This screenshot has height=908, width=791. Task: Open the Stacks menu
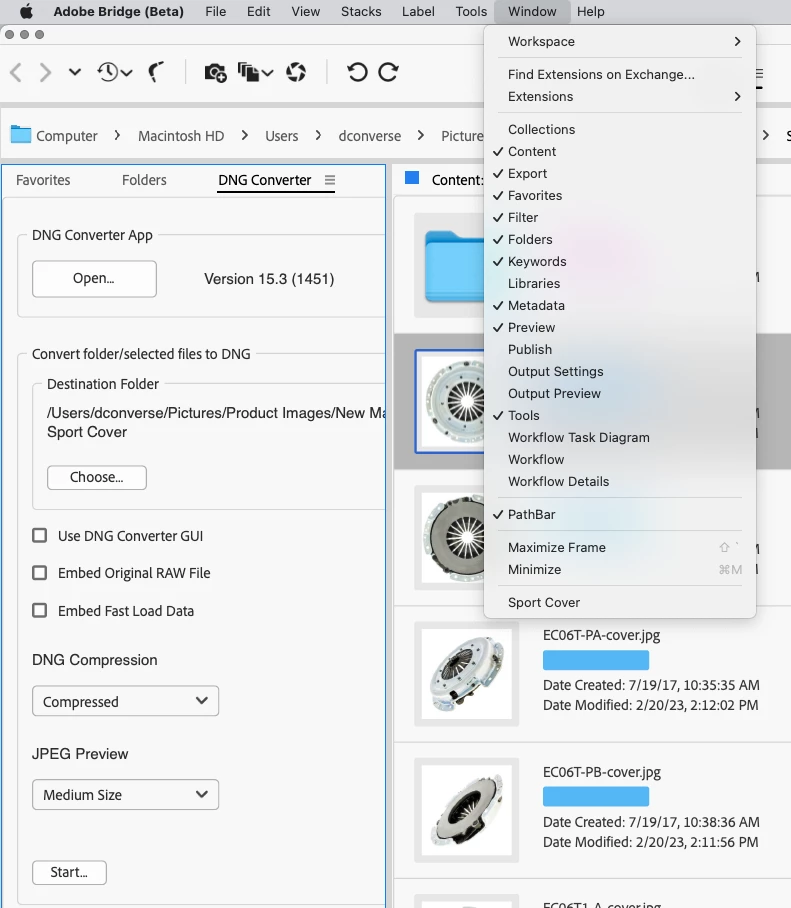(x=361, y=12)
